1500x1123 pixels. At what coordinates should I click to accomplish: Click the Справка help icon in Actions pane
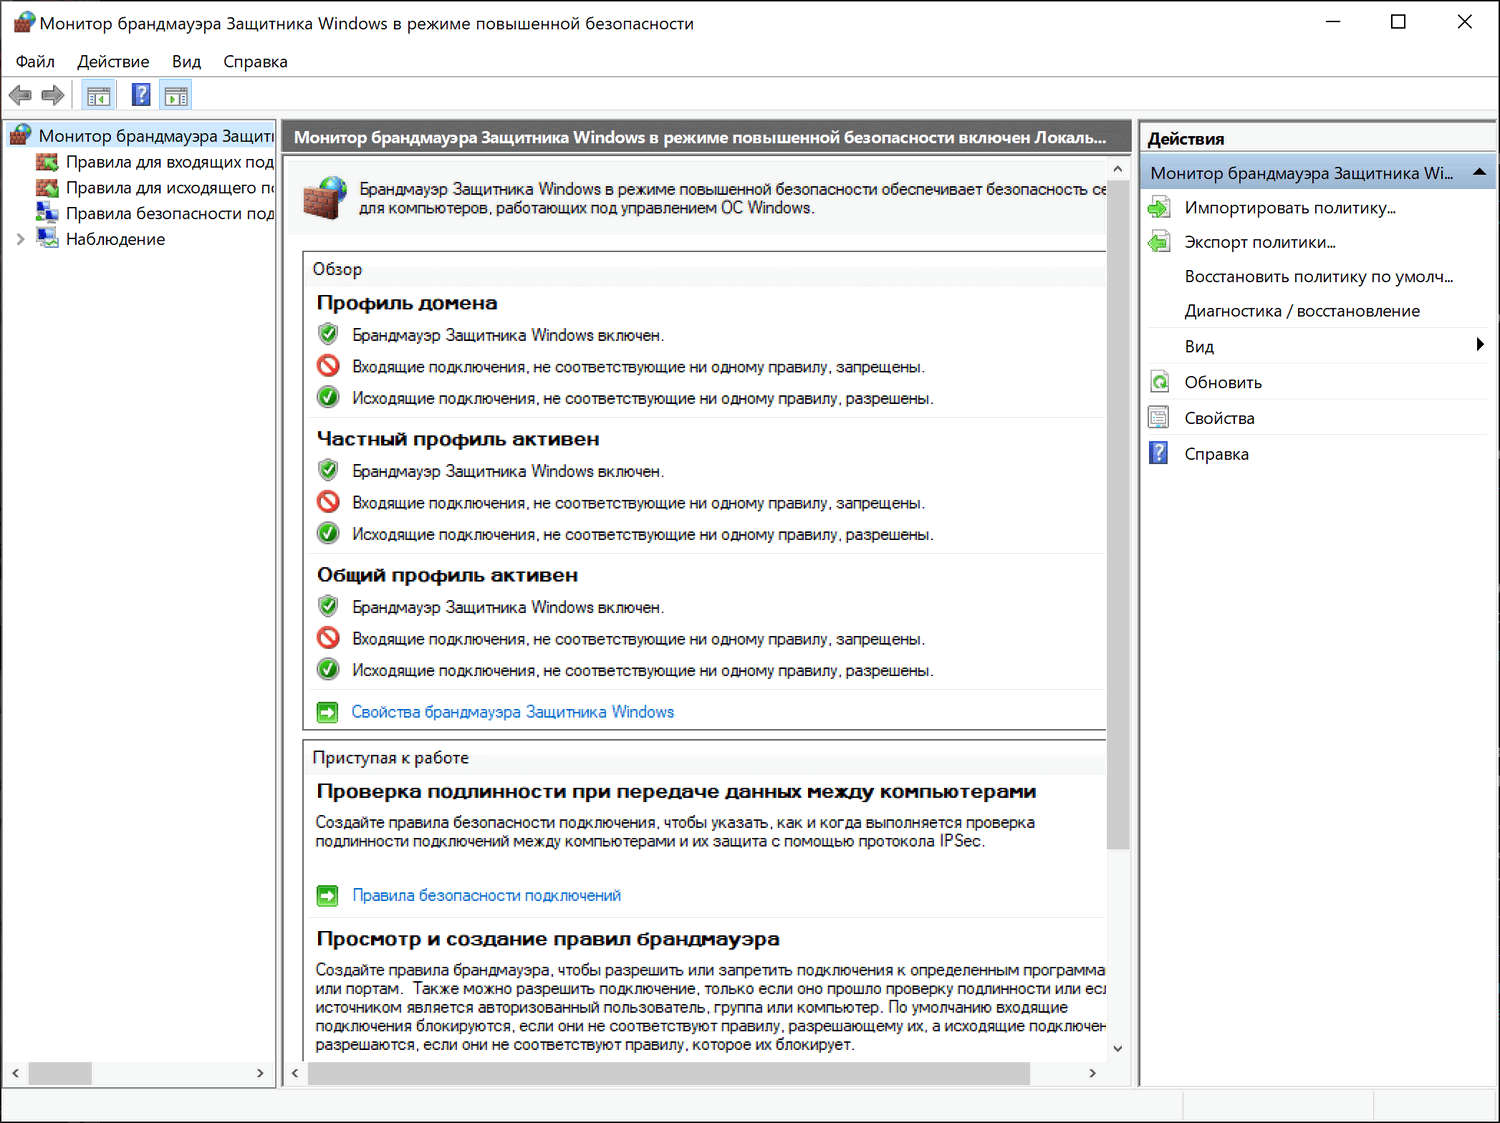click(1159, 453)
